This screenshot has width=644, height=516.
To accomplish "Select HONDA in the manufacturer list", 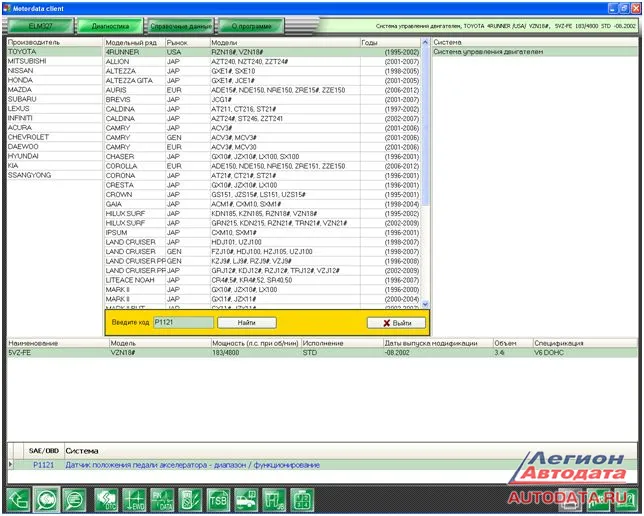I will (x=54, y=80).
